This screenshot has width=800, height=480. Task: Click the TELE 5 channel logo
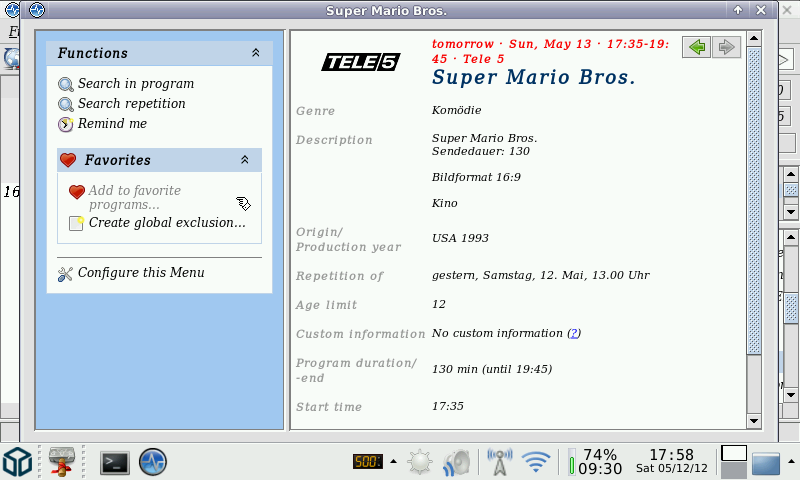360,63
